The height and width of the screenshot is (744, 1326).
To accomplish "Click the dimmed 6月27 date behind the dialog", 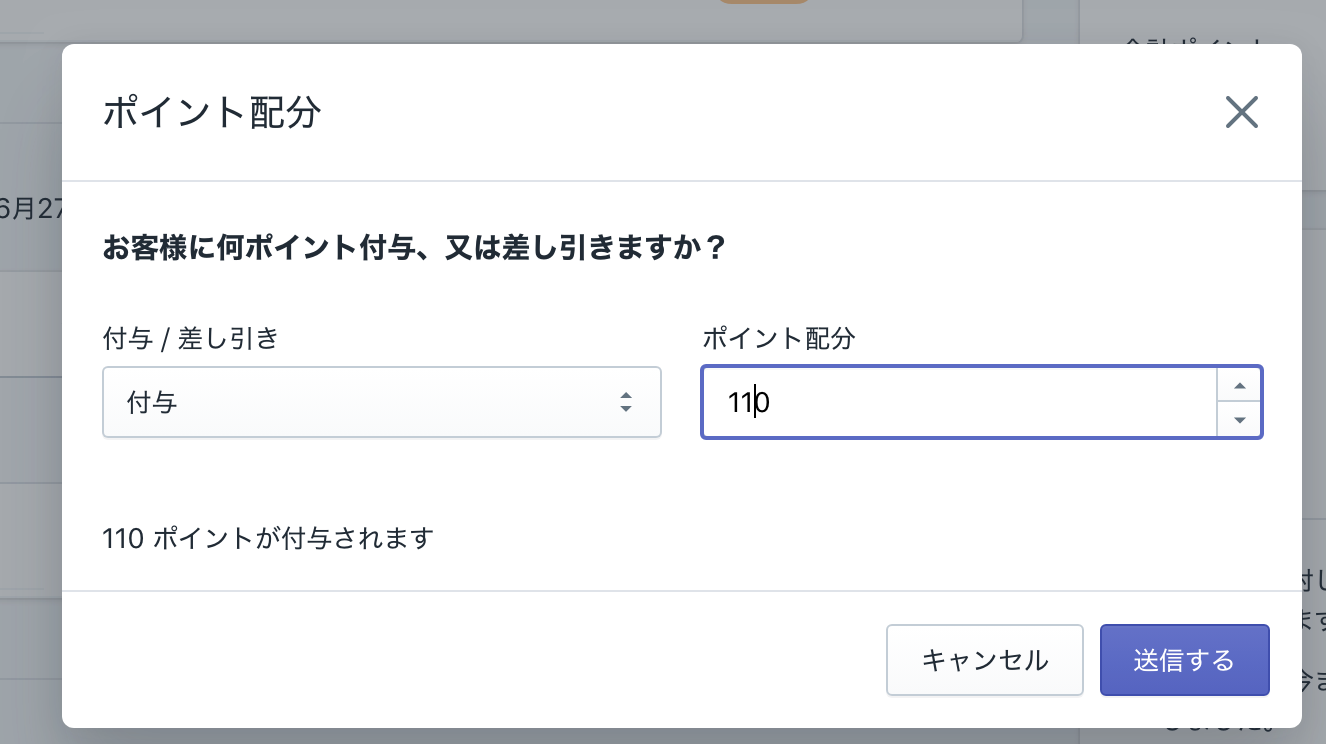I will [x=31, y=207].
